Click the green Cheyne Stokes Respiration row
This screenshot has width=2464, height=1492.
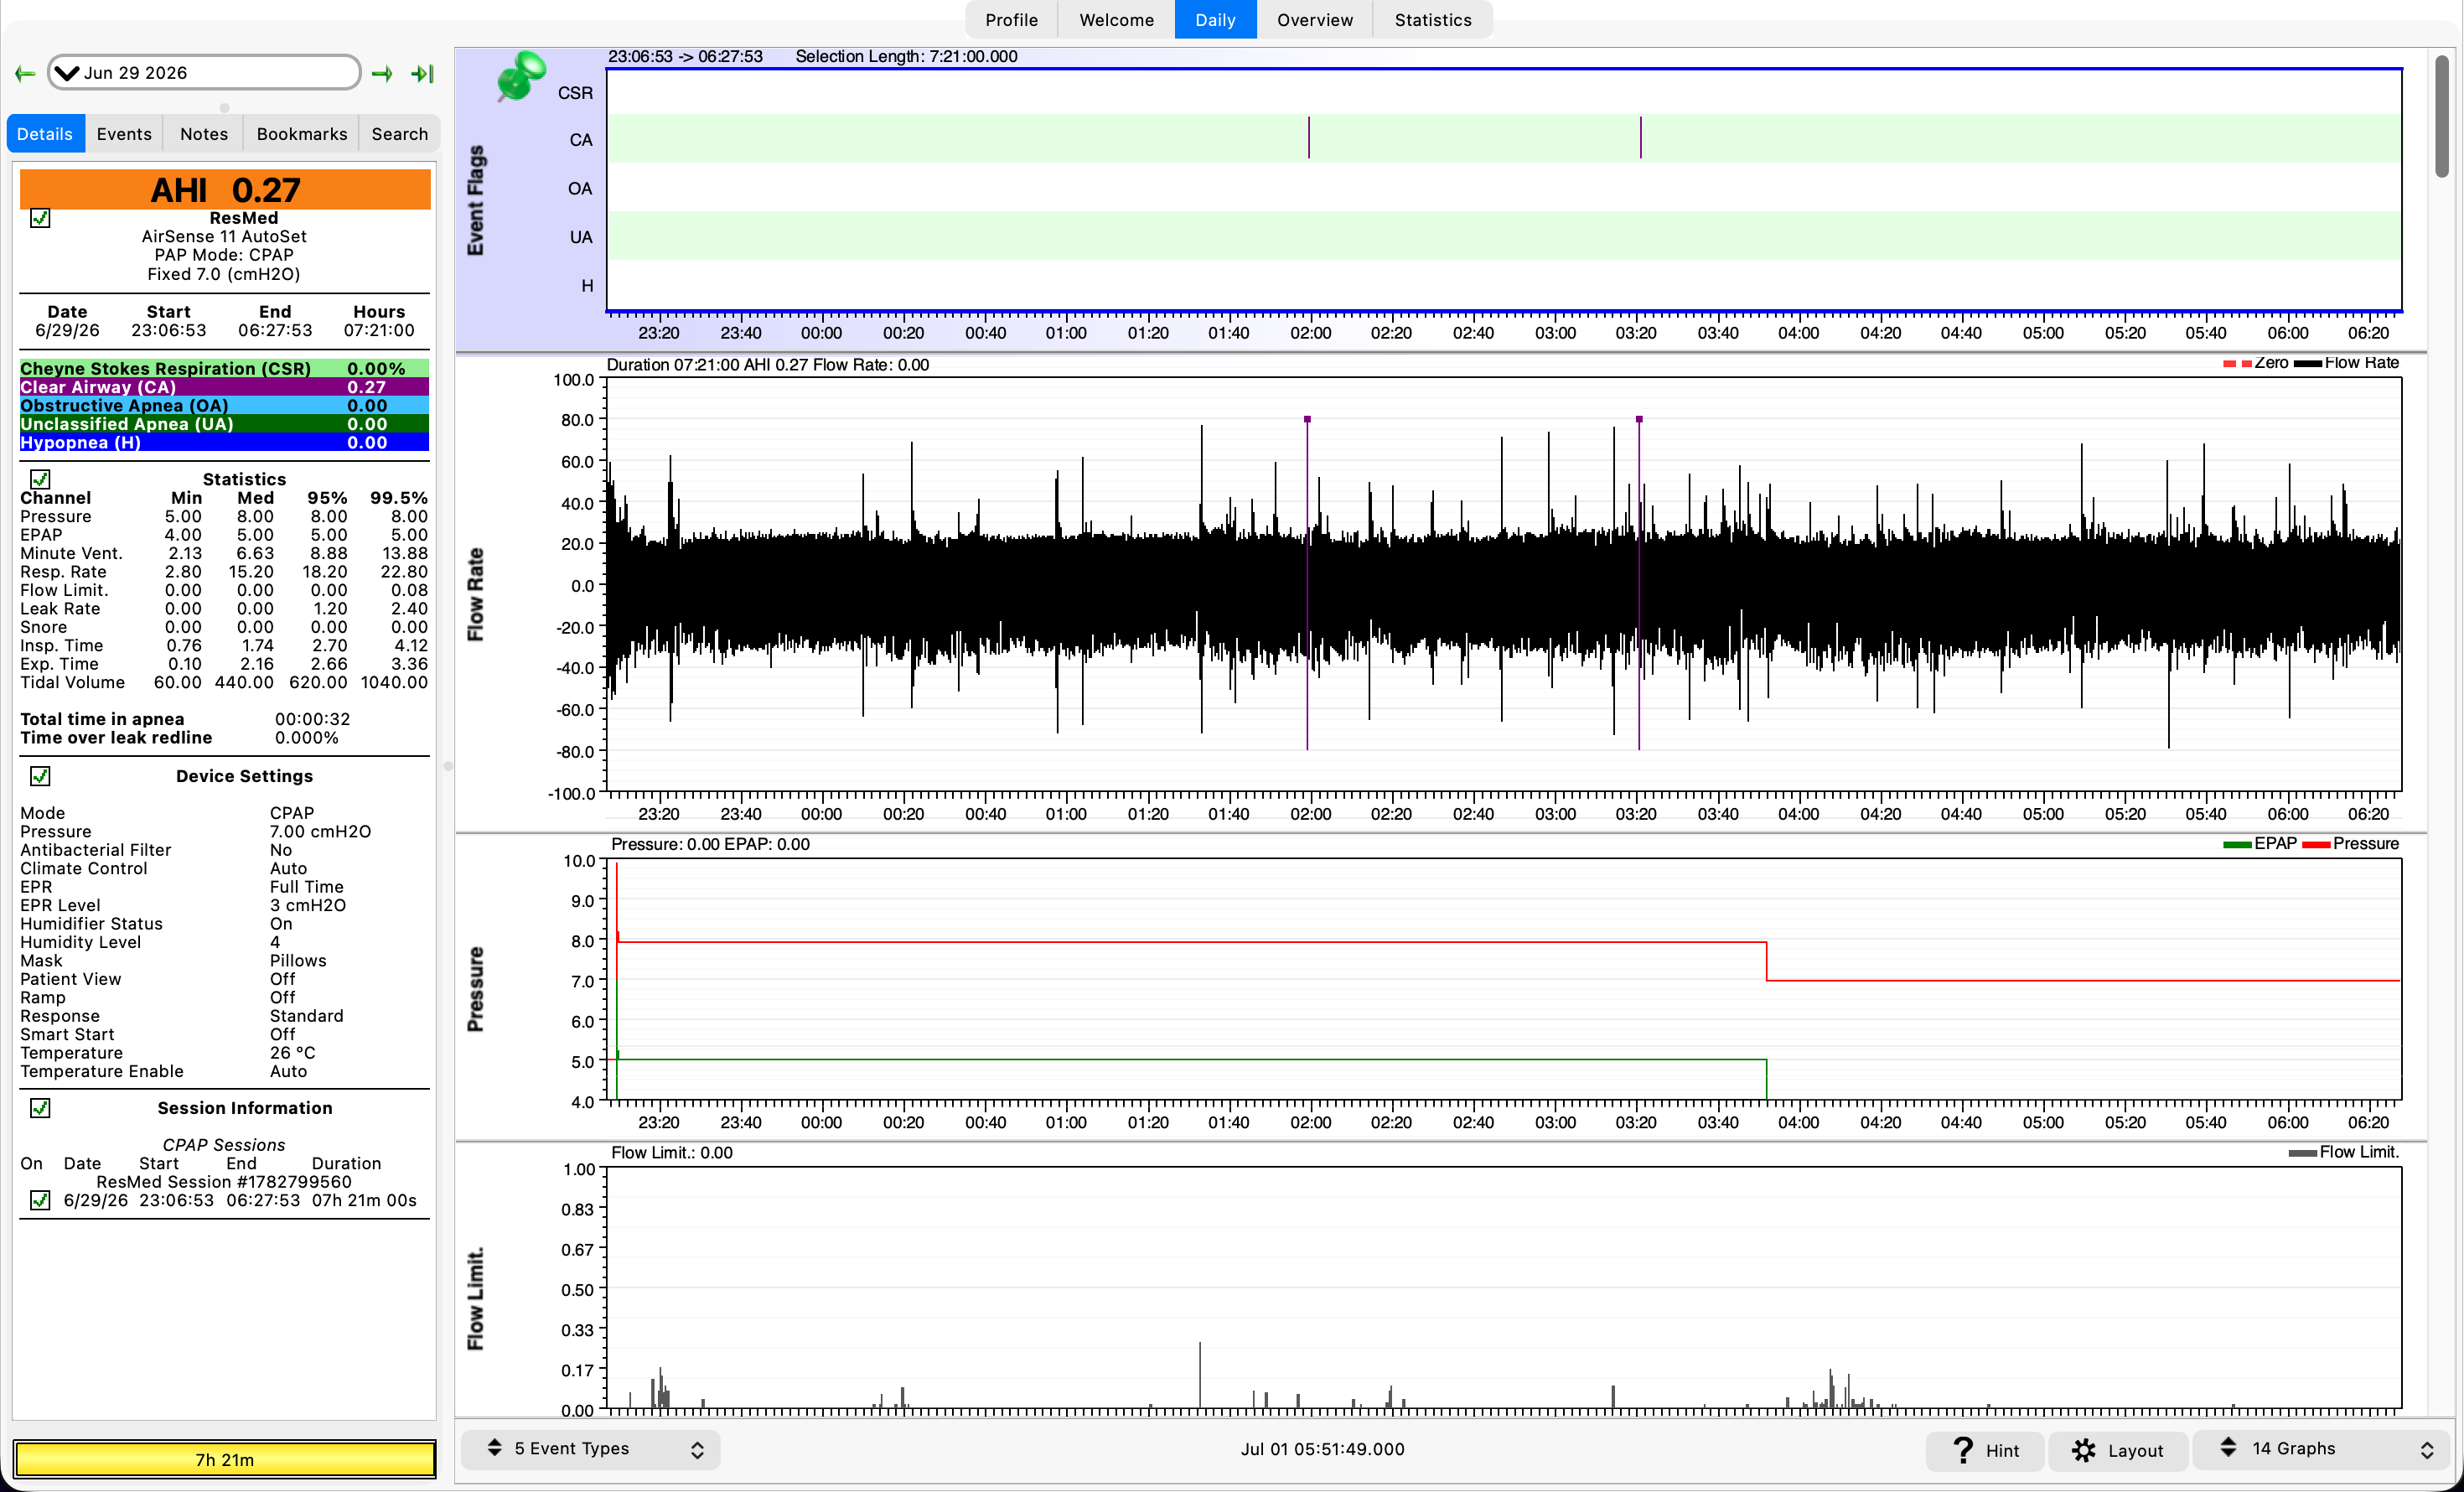coord(225,368)
